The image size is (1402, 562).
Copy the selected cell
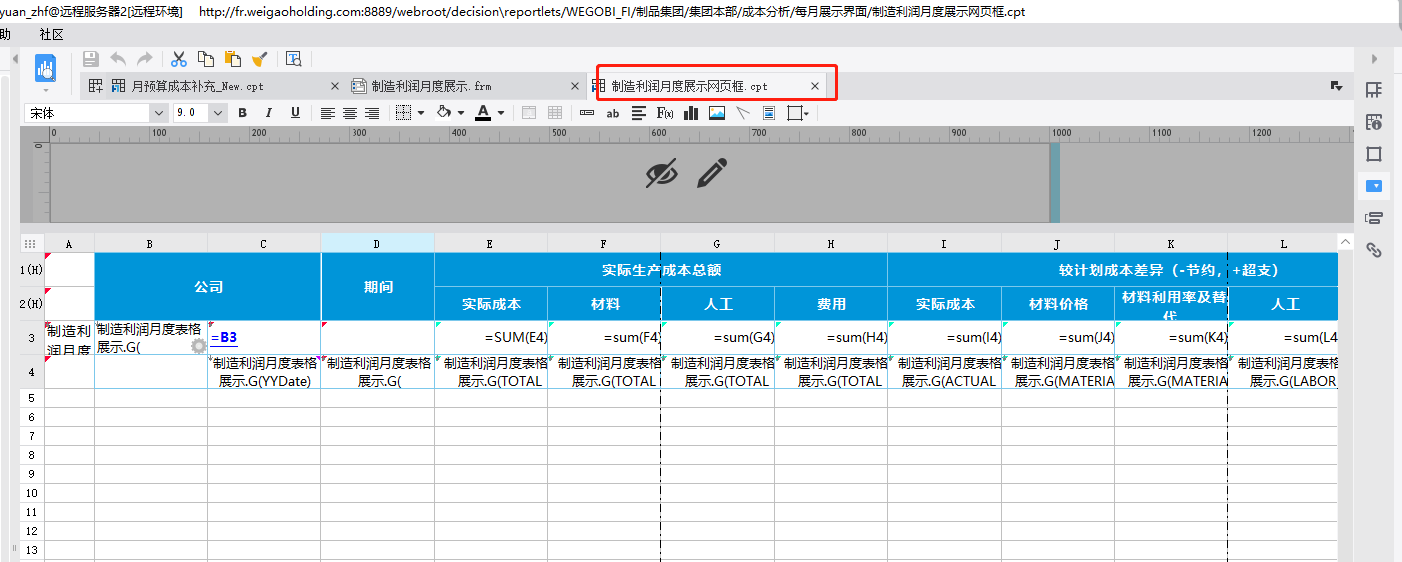(x=206, y=59)
